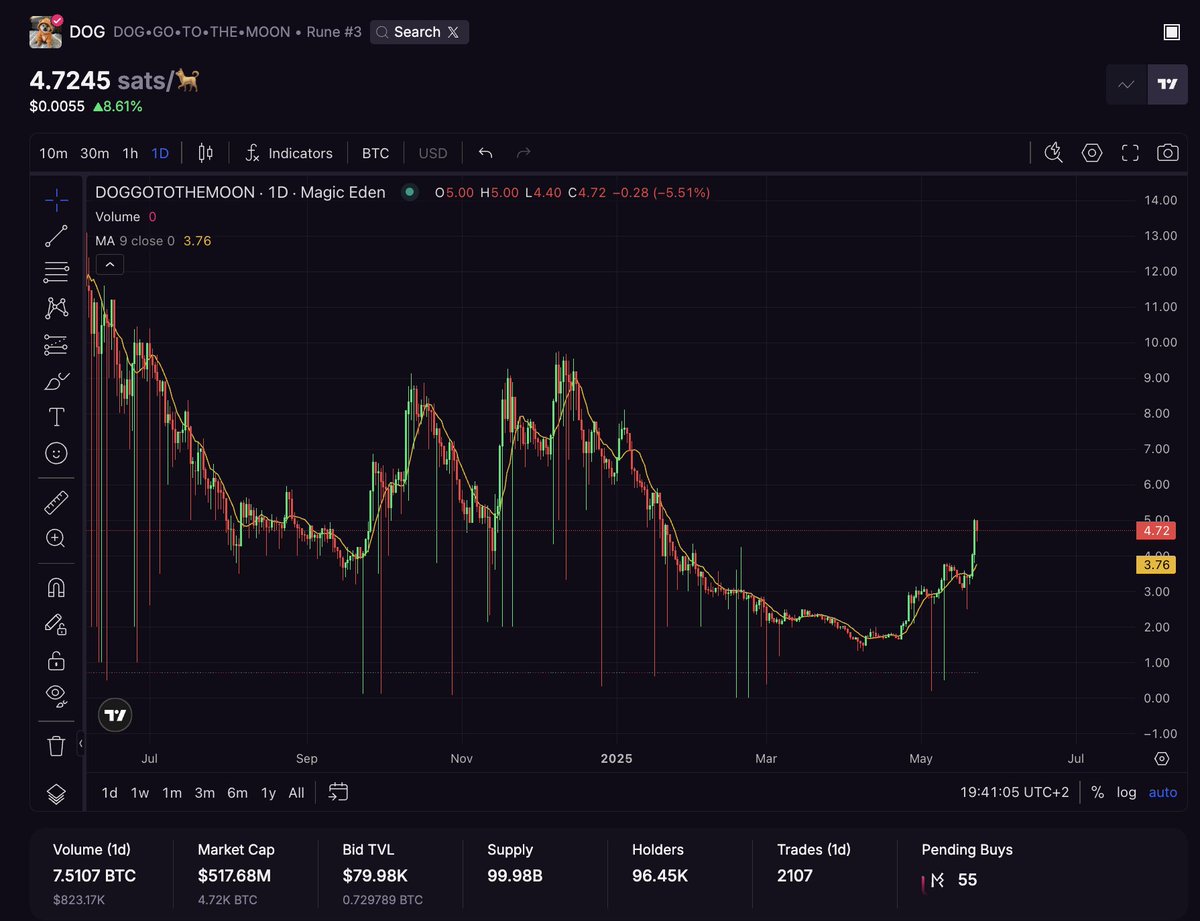Open the emoji icons tool
Screen dimensions: 1200x921
57,453
